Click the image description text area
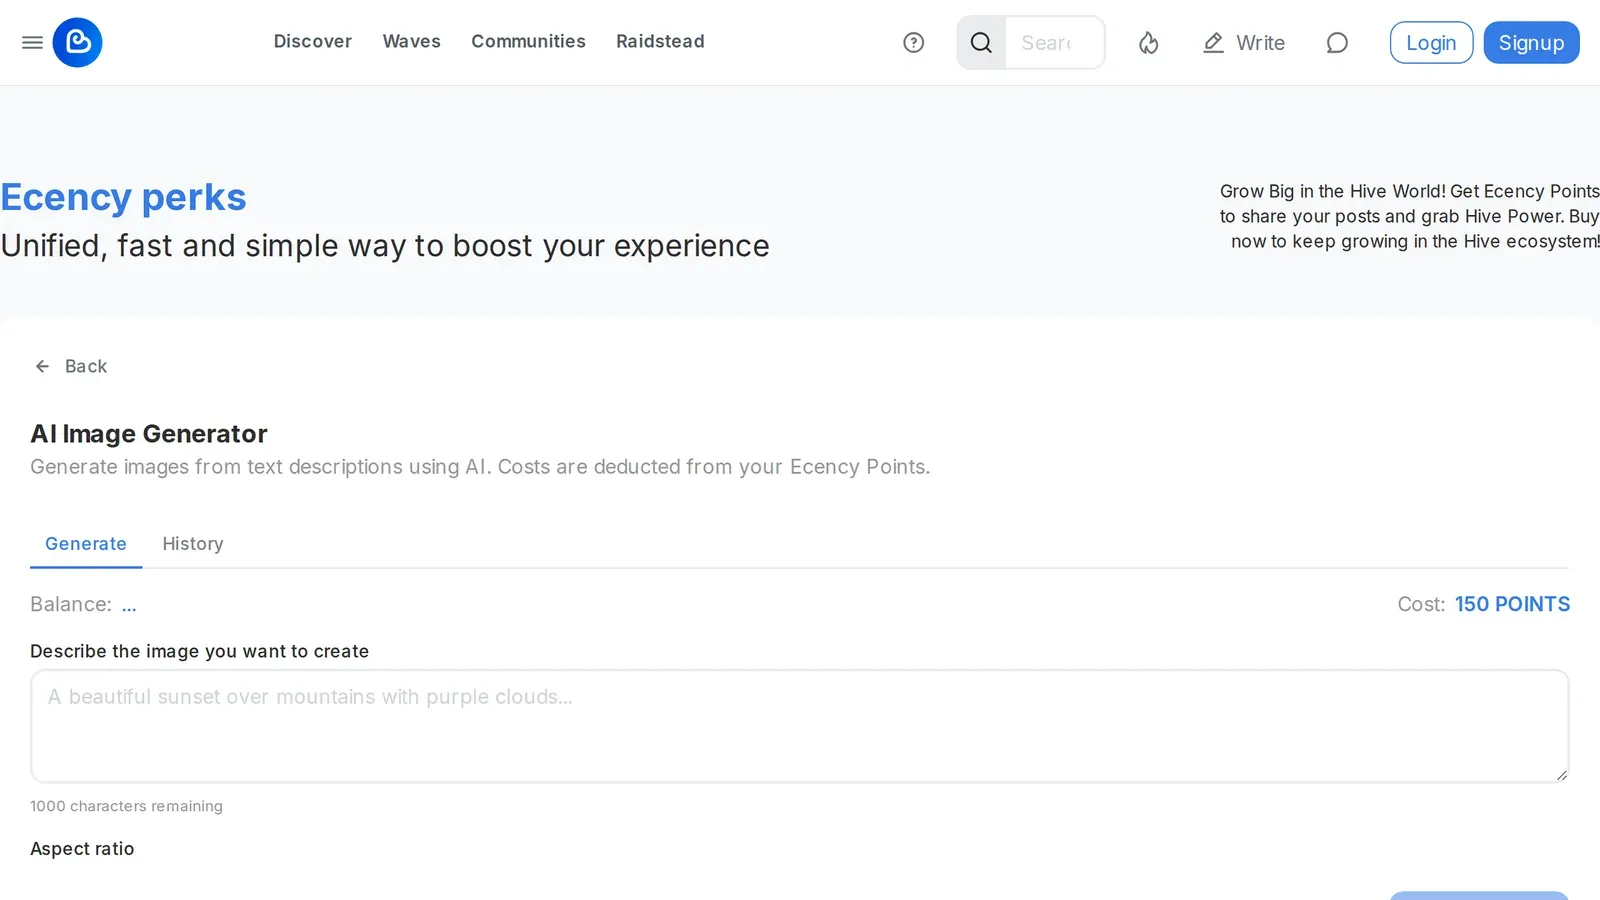1600x900 pixels. [799, 726]
